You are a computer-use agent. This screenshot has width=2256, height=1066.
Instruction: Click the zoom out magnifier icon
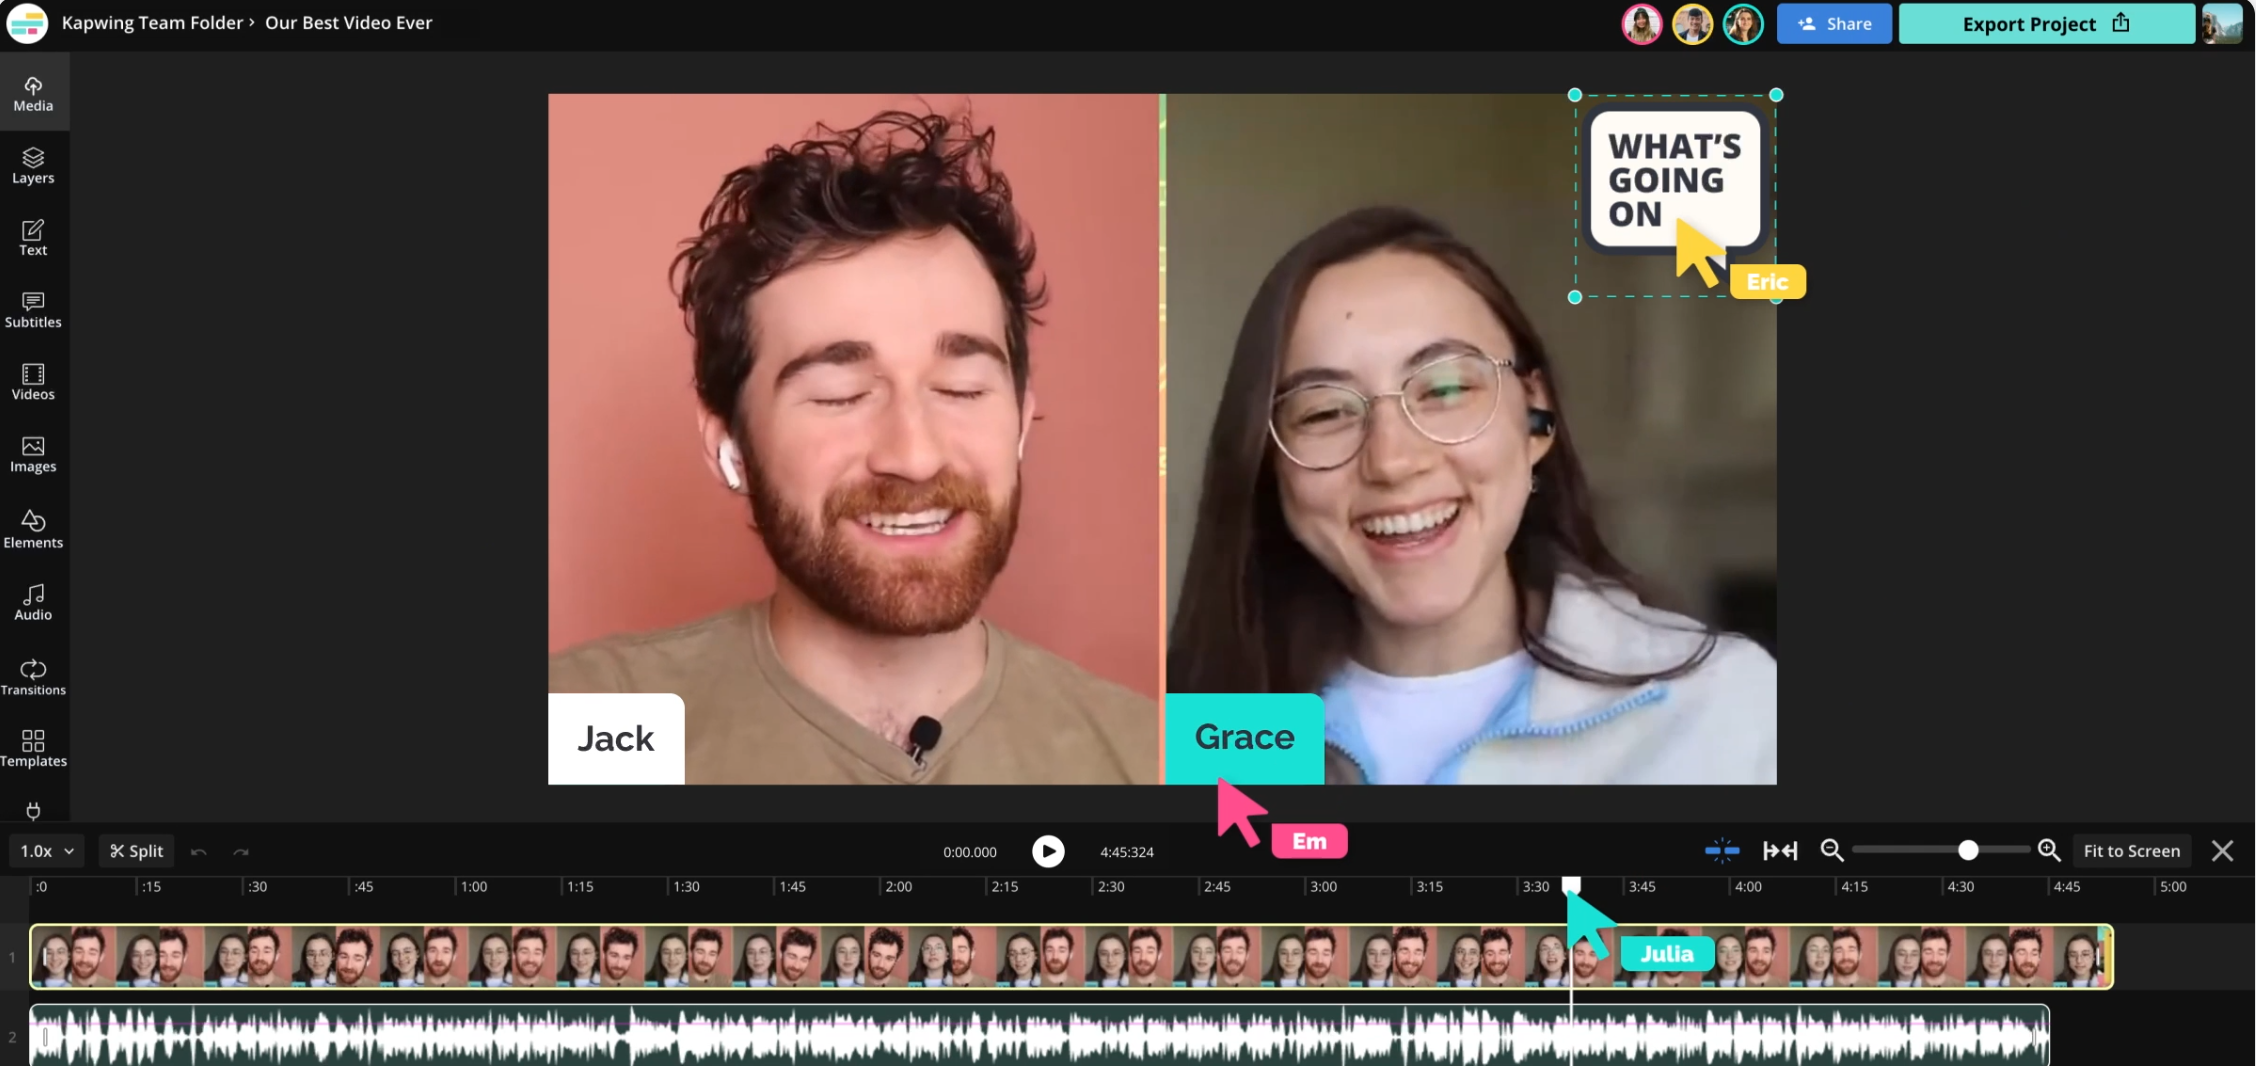point(1831,850)
